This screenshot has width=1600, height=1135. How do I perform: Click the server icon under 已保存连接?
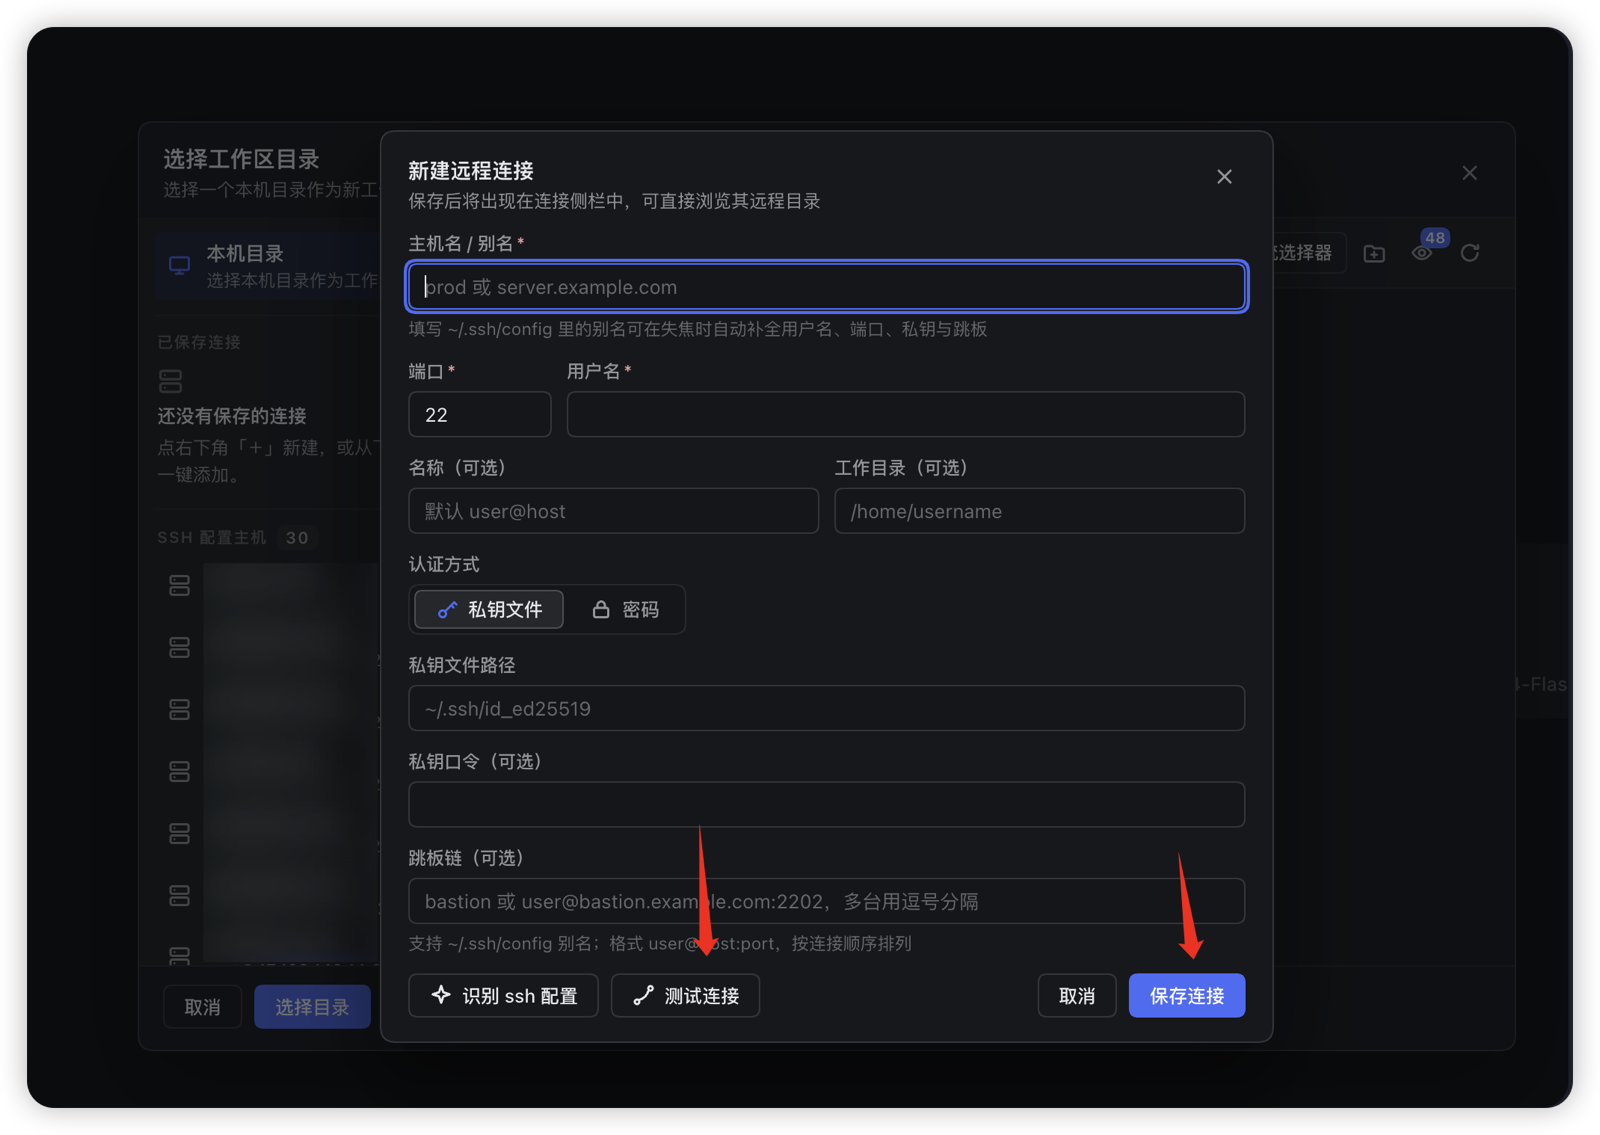coord(171,381)
